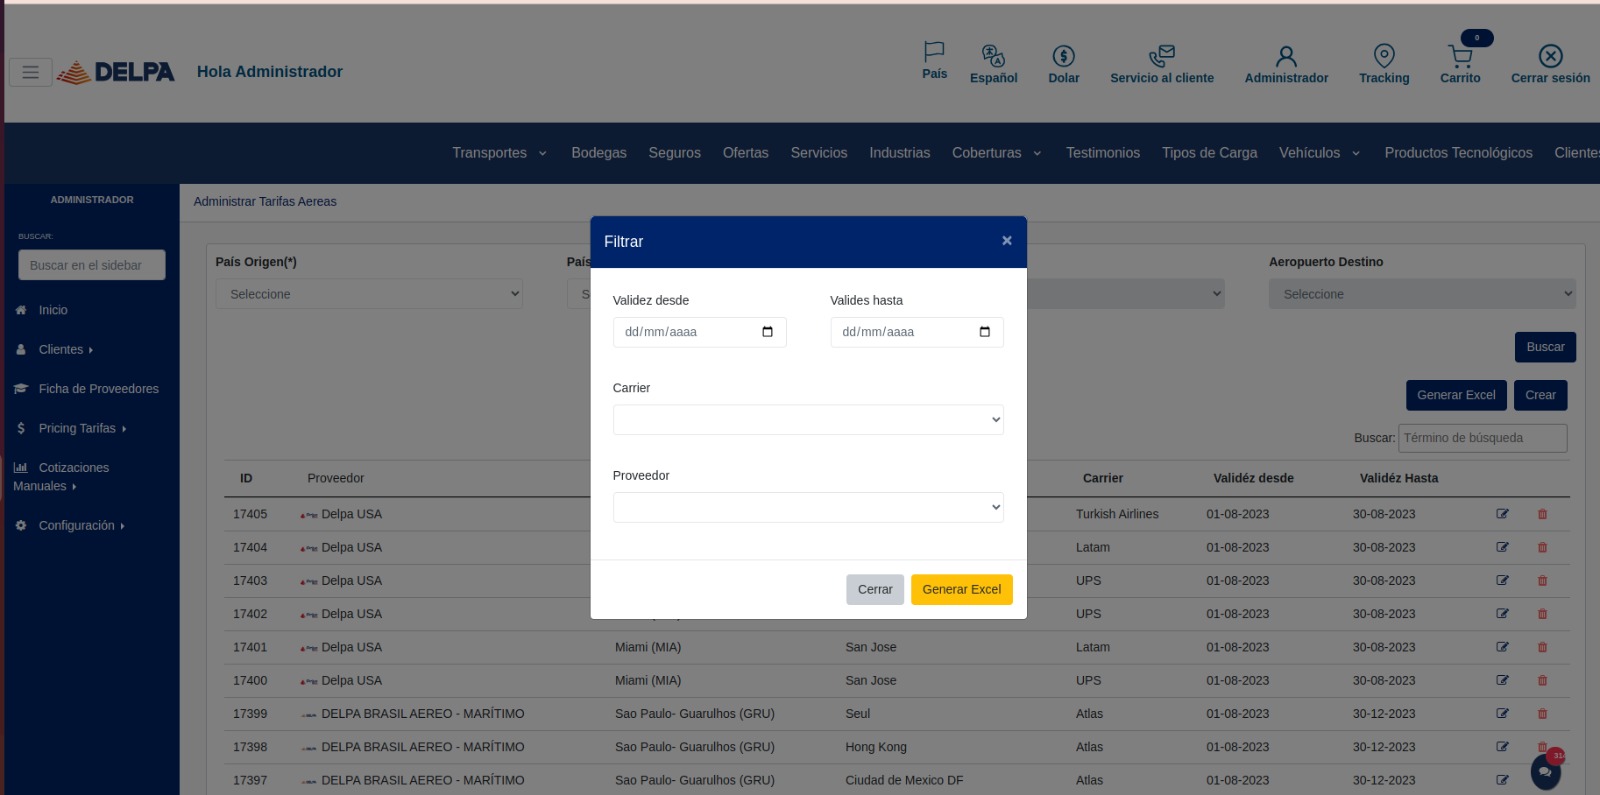Image resolution: width=1600 pixels, height=795 pixels.
Task: Click the yellow Generar Excel button
Action: pyautogui.click(x=961, y=590)
